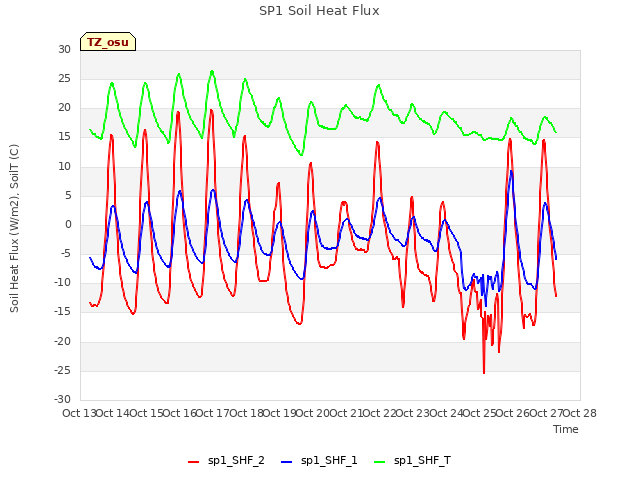Image resolution: width=640 pixels, height=480 pixels.
Task: Toggle sp1_SHF_T legend entry
Action: pos(413,461)
